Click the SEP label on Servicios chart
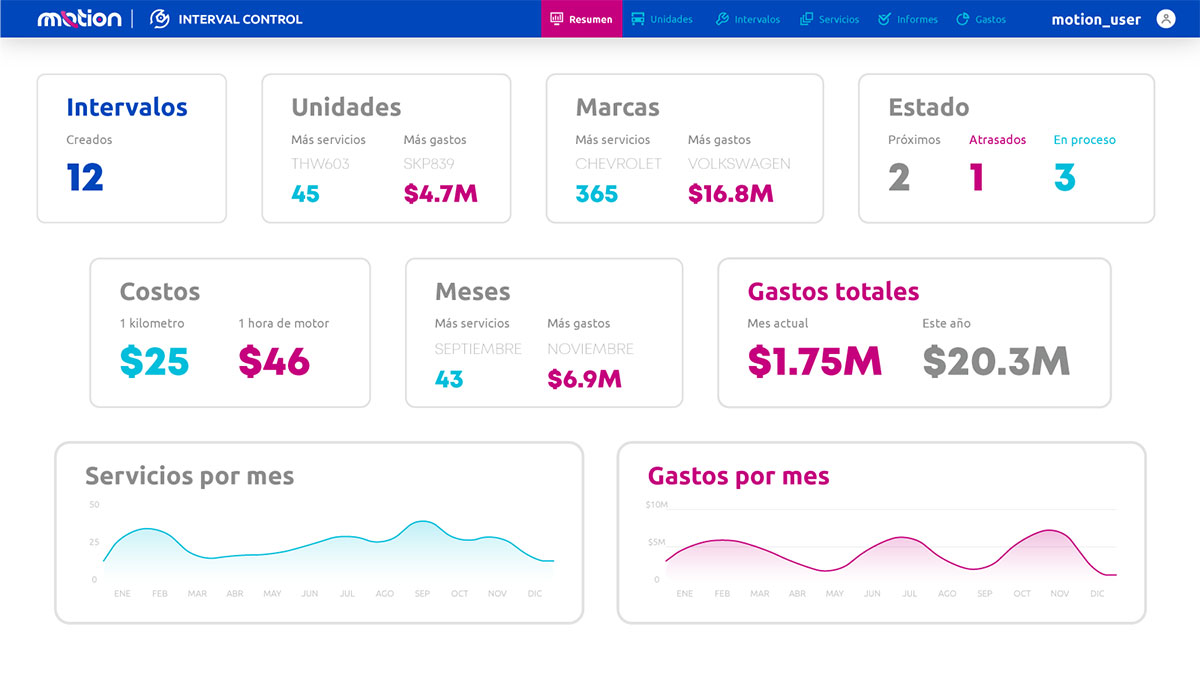This screenshot has height=675, width=1200. [x=422, y=594]
